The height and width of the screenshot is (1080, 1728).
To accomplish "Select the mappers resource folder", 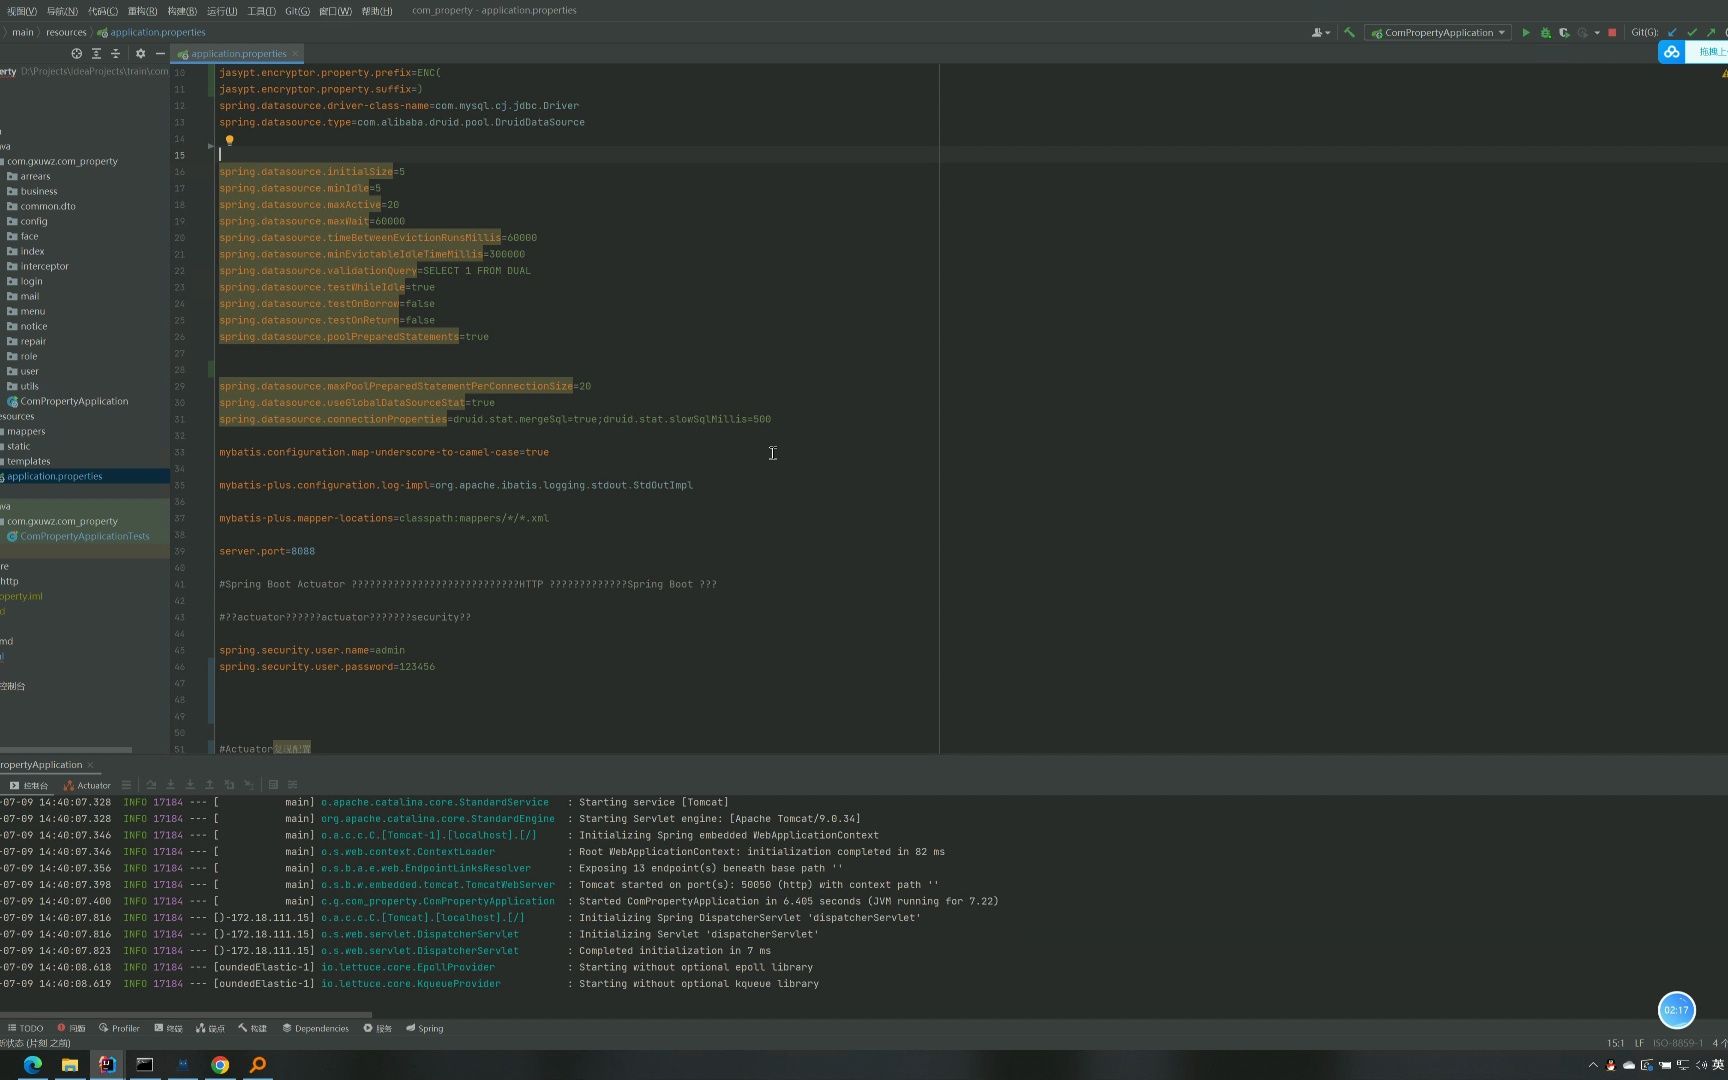I will (x=26, y=431).
